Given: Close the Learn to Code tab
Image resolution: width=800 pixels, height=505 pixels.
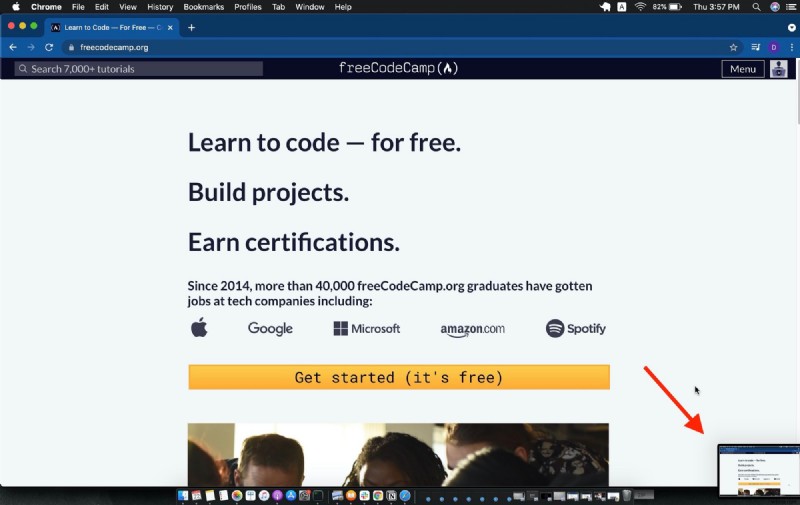Looking at the screenshot, I should (x=170, y=28).
